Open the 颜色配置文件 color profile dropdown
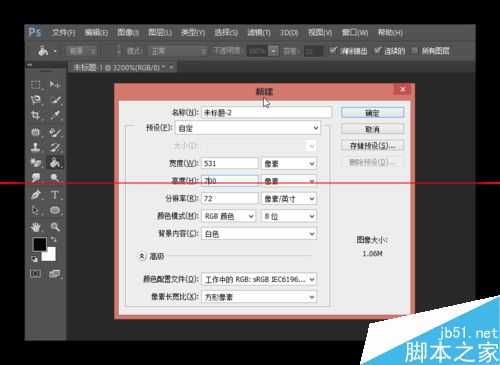 (259, 279)
